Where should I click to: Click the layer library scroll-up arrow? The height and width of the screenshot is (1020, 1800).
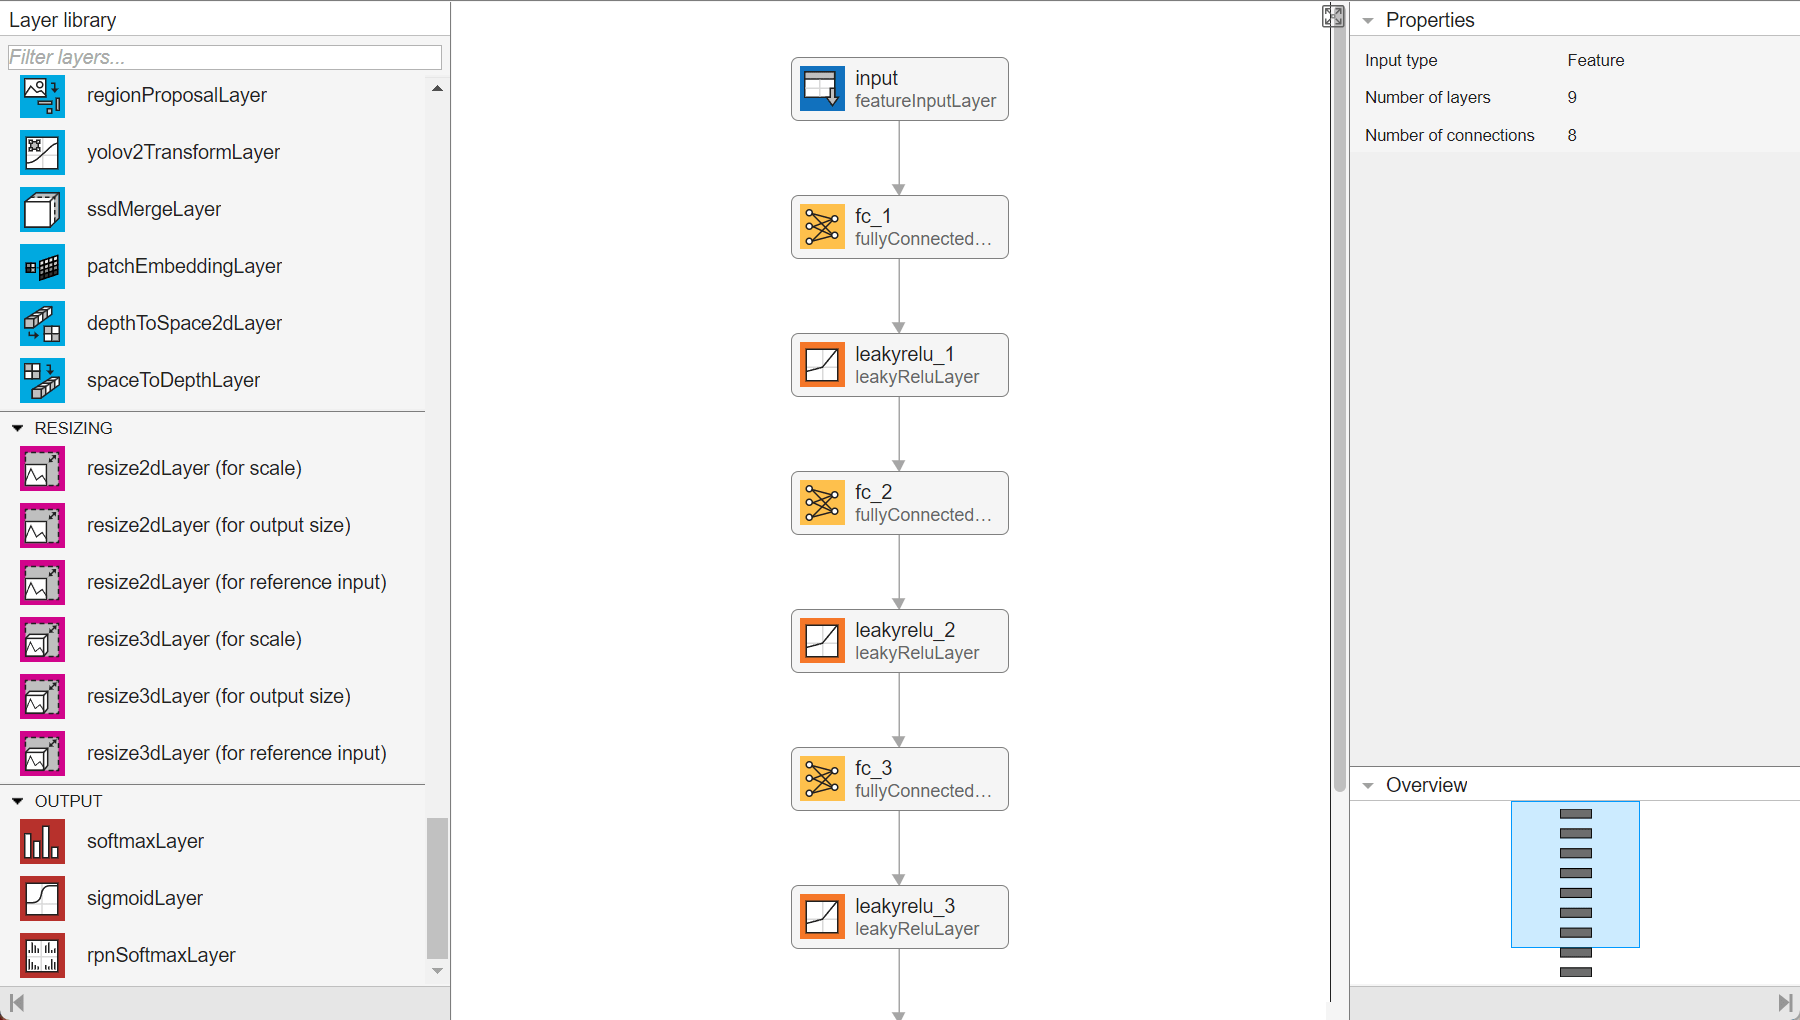(437, 88)
